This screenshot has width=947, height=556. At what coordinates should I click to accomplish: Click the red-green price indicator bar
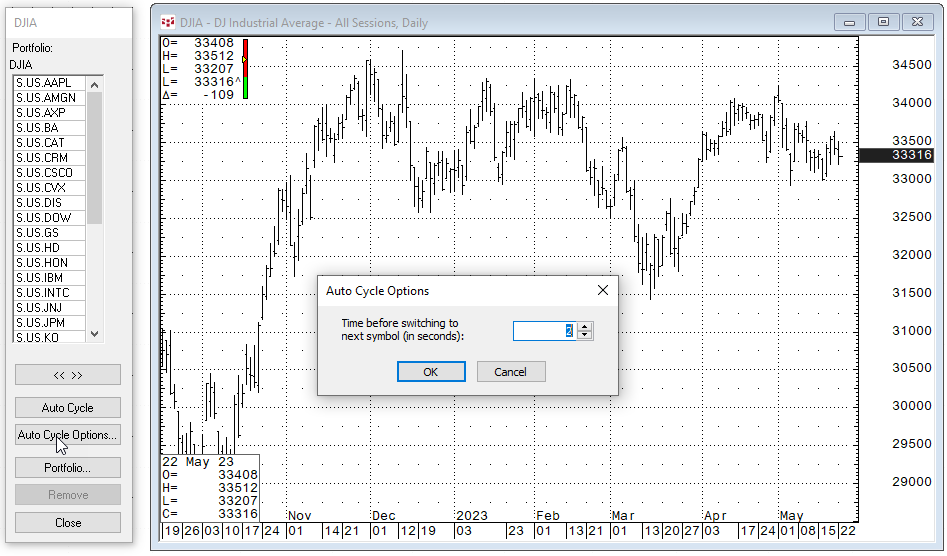click(245, 70)
